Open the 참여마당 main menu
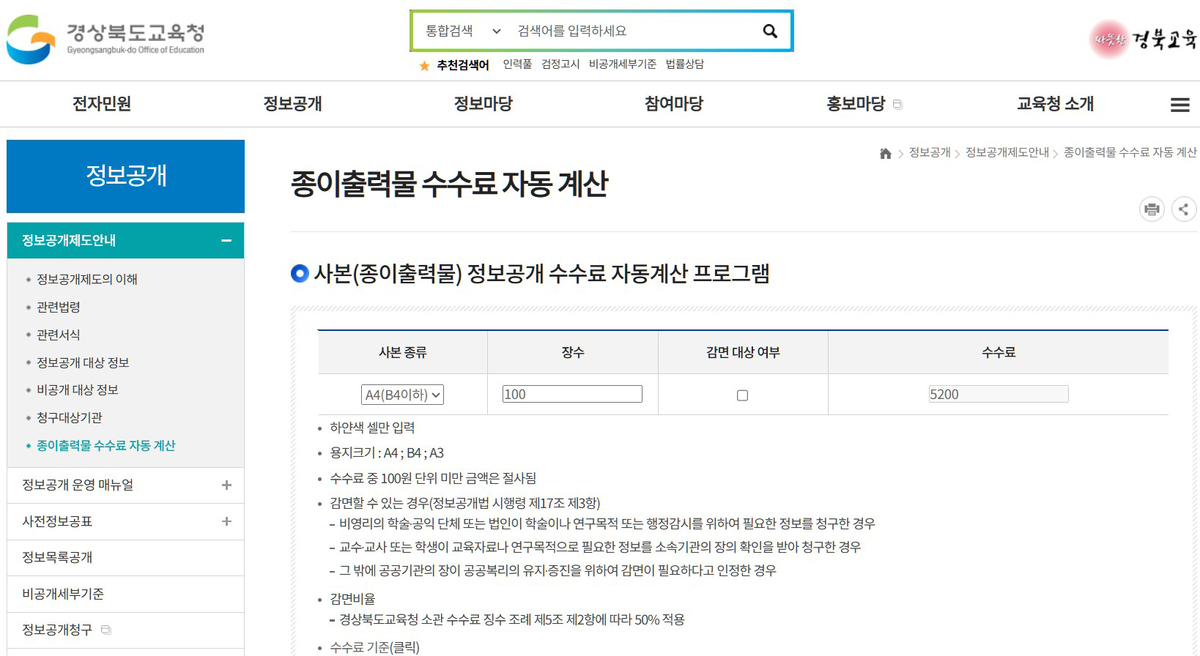 [x=673, y=104]
